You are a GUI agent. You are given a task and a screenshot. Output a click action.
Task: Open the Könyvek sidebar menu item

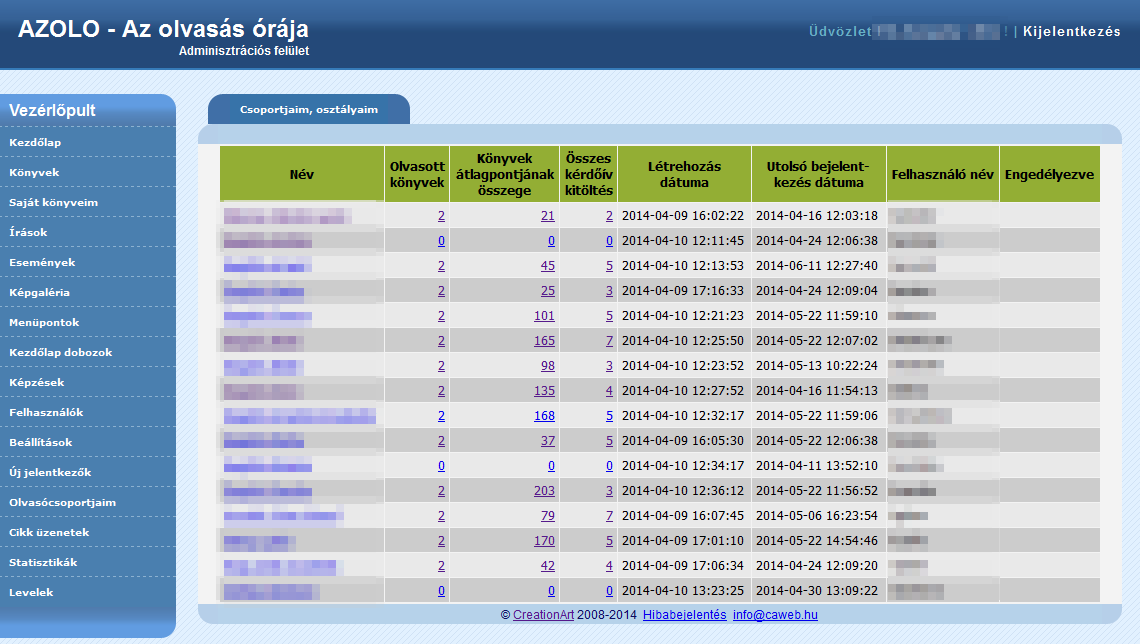point(35,172)
